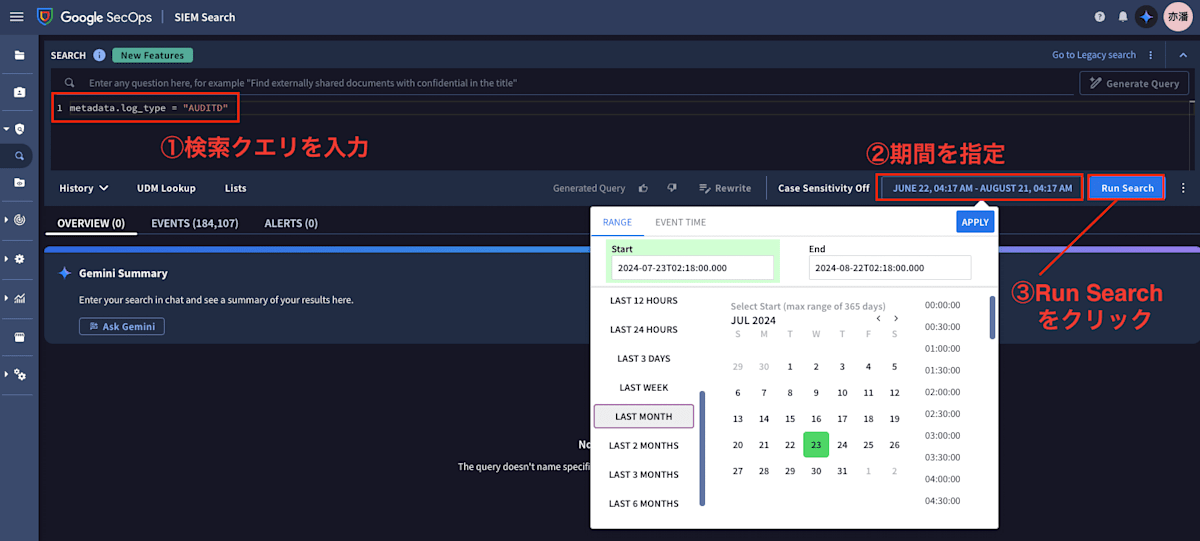The width and height of the screenshot is (1200, 541).
Task: Open the marketplace storefront icon in the sidebar
Action: [x=19, y=337]
